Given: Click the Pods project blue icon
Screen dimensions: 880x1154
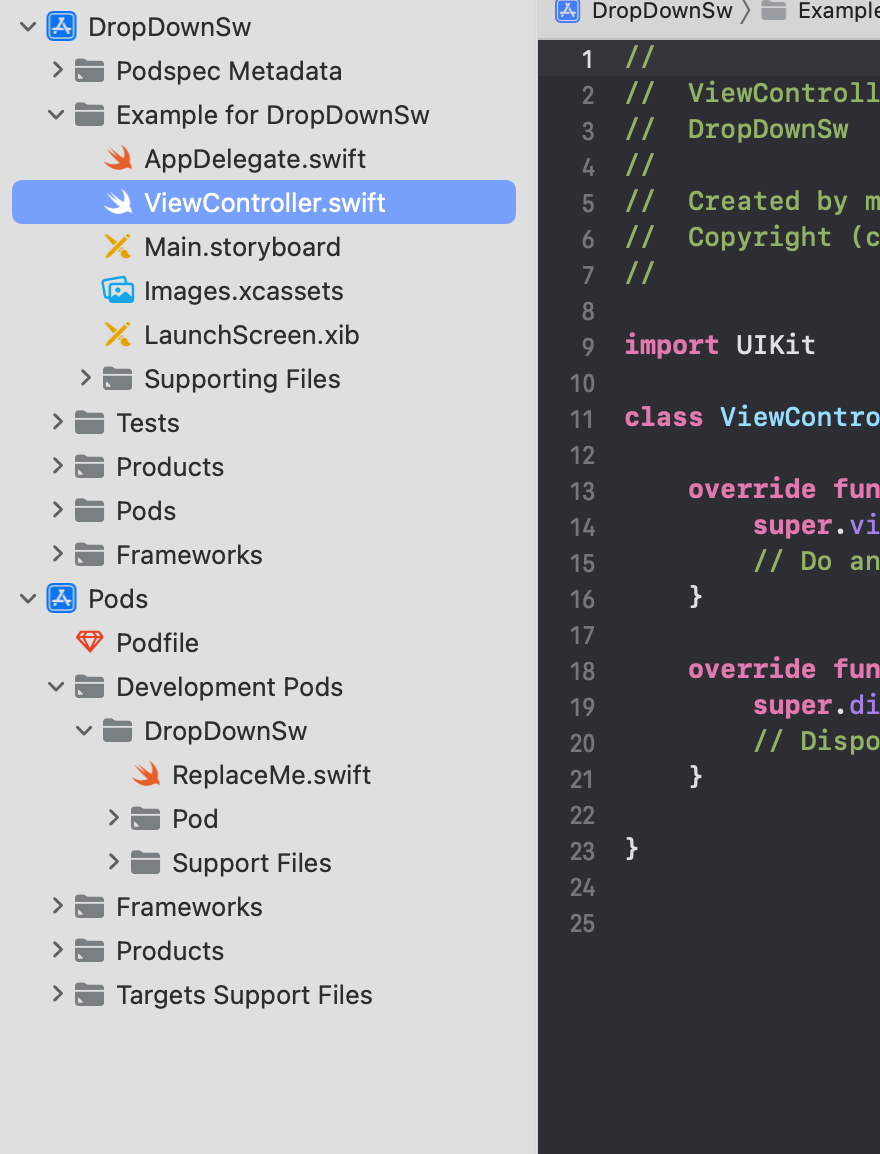Looking at the screenshot, I should pos(62,598).
